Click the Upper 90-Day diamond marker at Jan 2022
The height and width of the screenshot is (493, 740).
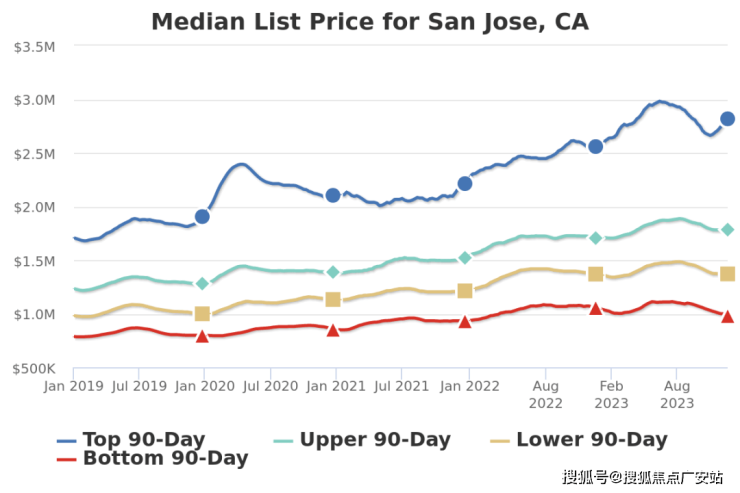465,258
